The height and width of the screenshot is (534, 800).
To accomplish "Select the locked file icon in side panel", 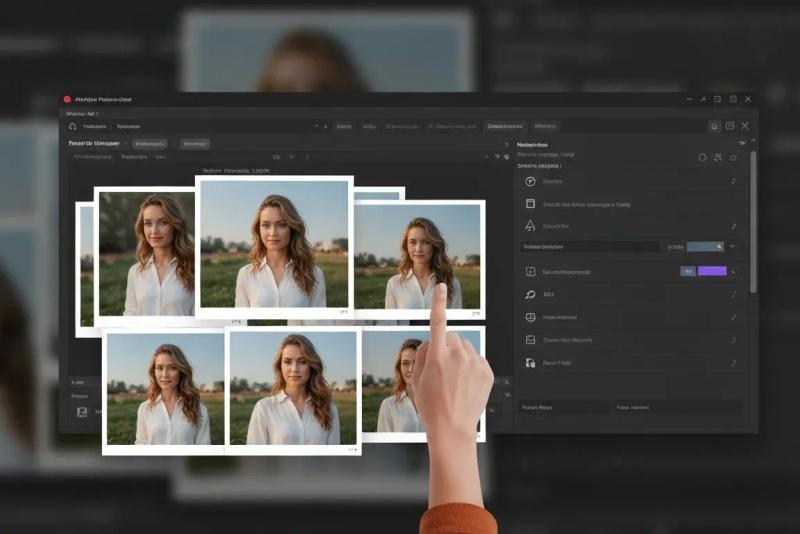I will tap(531, 363).
